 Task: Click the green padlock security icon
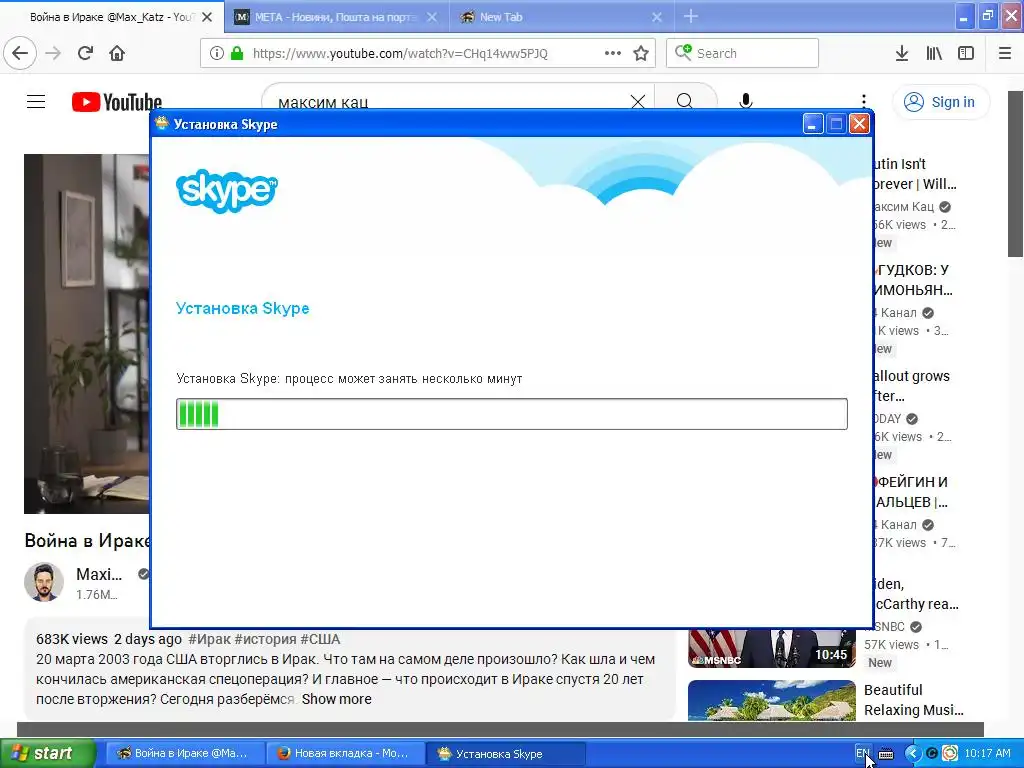pos(237,53)
